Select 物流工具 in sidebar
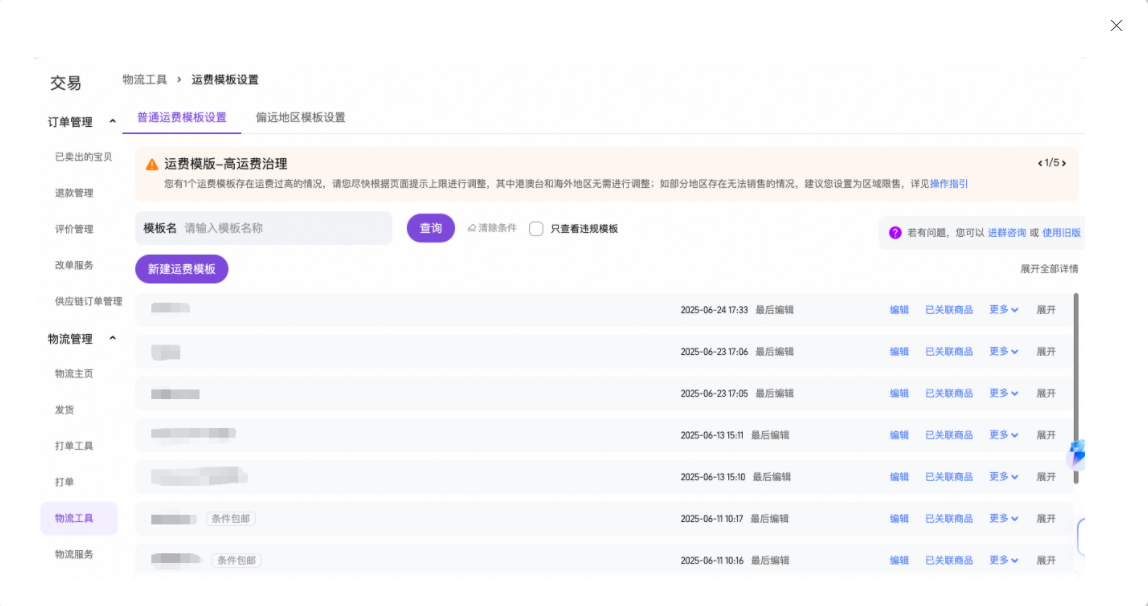 click(79, 518)
